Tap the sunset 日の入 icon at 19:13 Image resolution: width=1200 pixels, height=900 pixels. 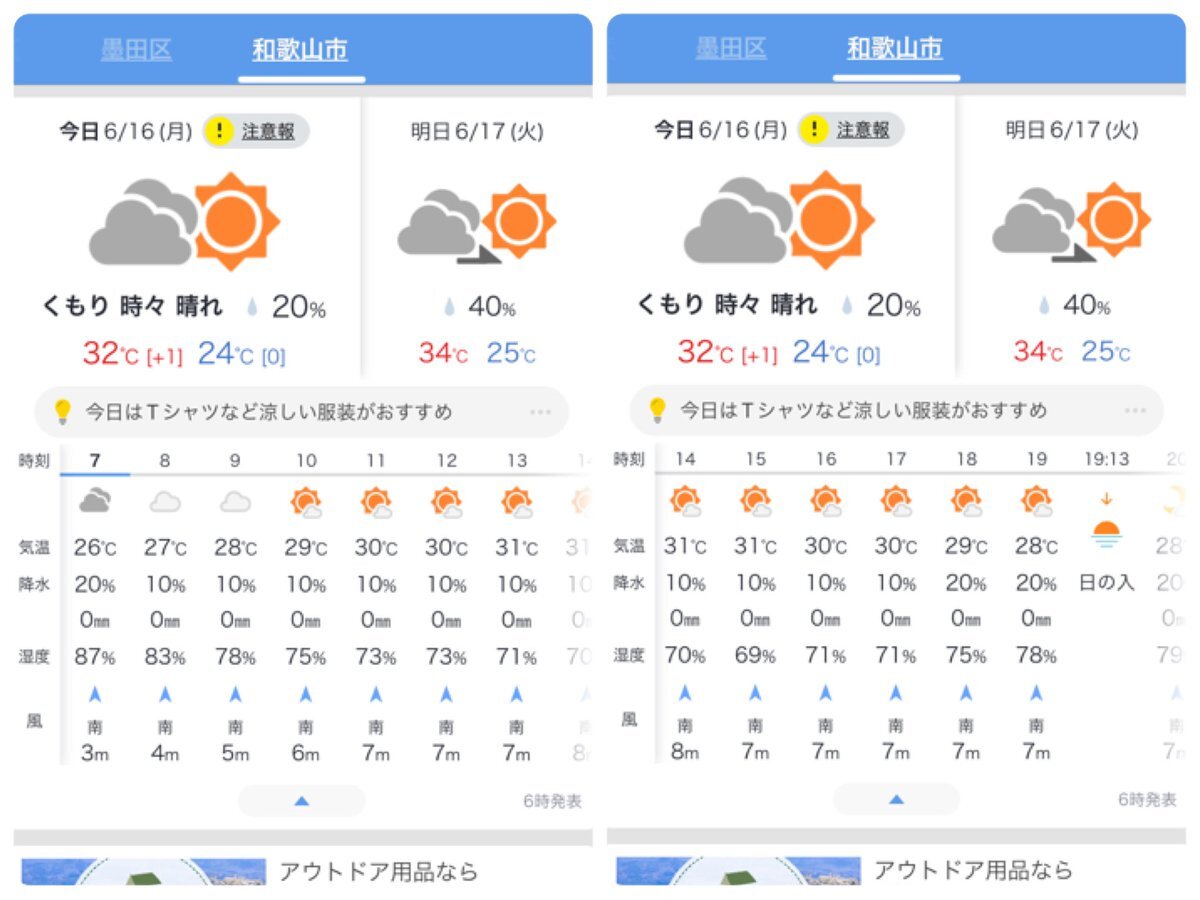(x=1105, y=531)
